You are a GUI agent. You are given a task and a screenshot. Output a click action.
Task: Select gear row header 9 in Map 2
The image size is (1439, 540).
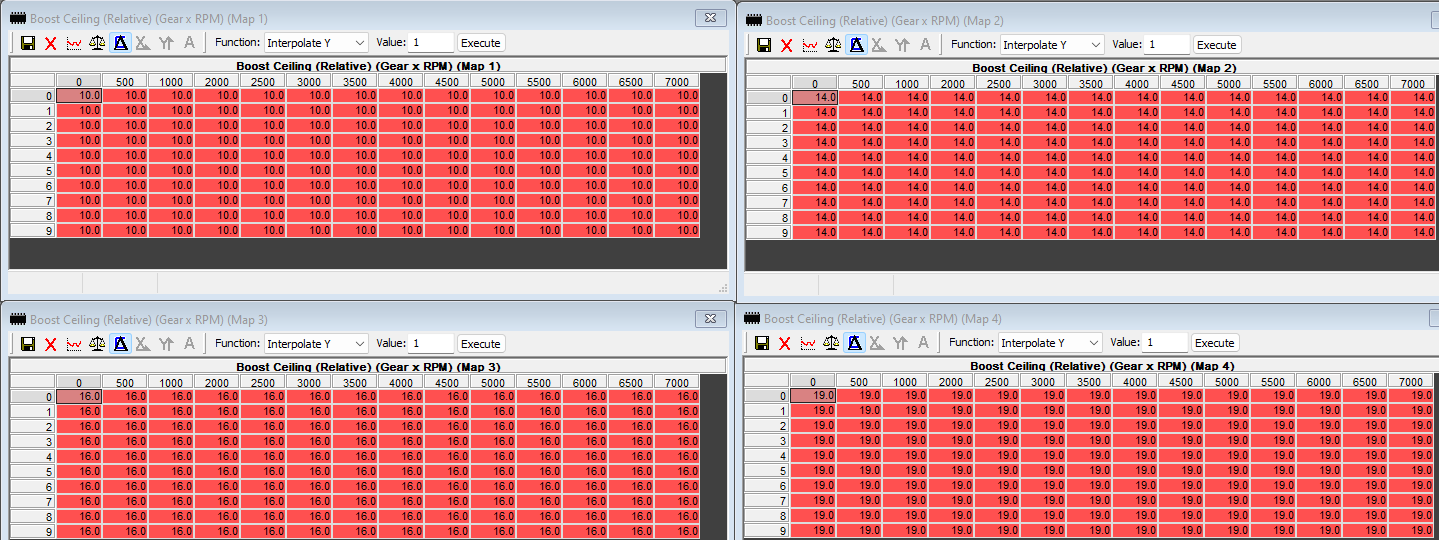[768, 233]
